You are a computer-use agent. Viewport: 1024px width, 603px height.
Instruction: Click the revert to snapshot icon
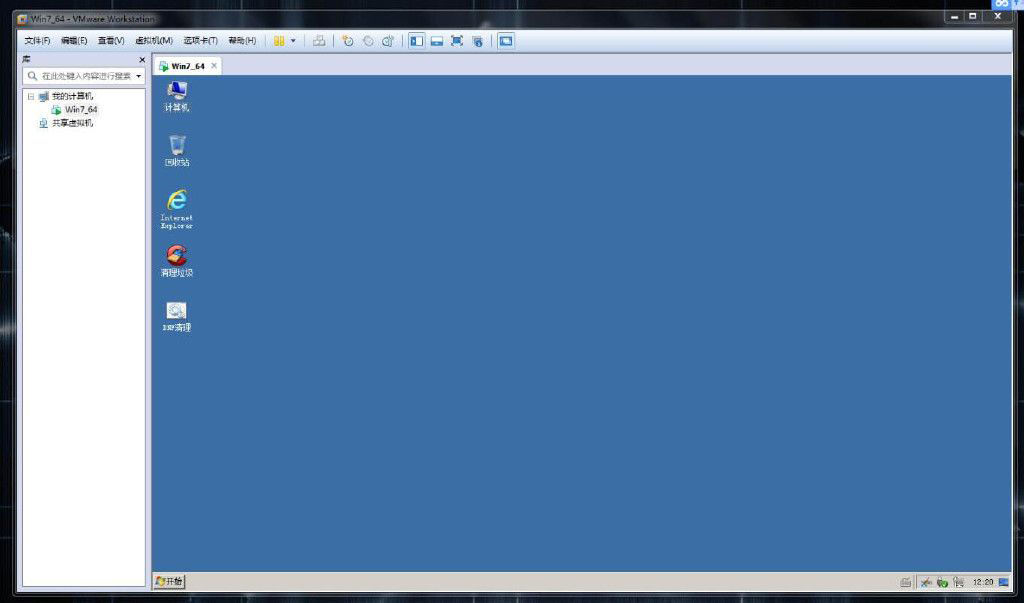pyautogui.click(x=368, y=41)
